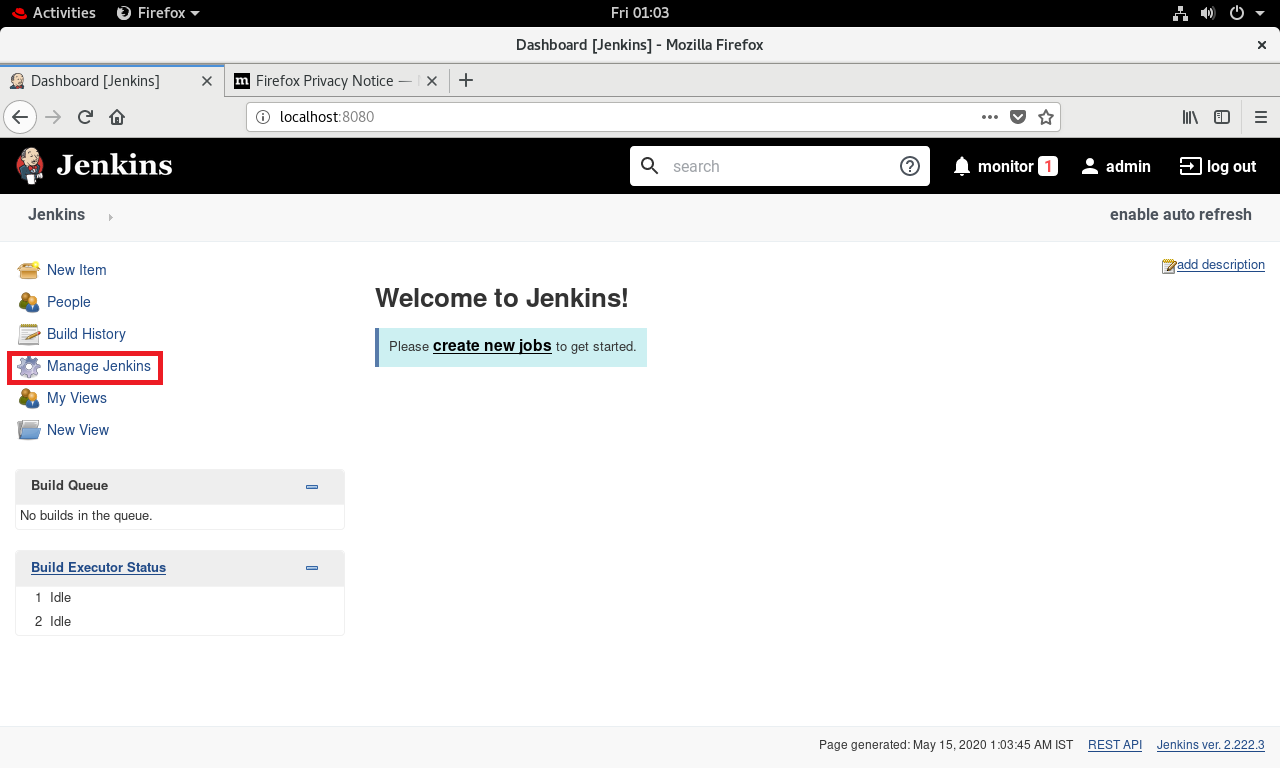Toggle the Firefox sidebars icon
The width and height of the screenshot is (1280, 768).
(1222, 117)
